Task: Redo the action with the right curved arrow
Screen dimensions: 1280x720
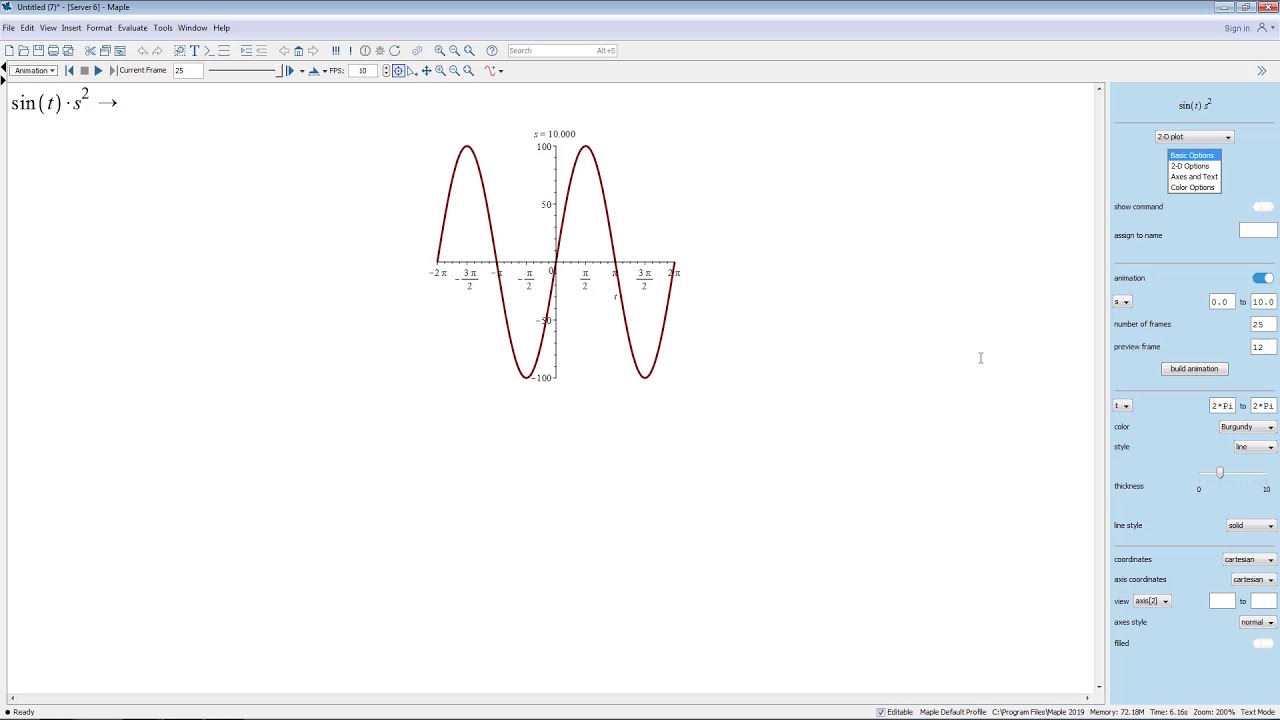Action: pos(157,51)
